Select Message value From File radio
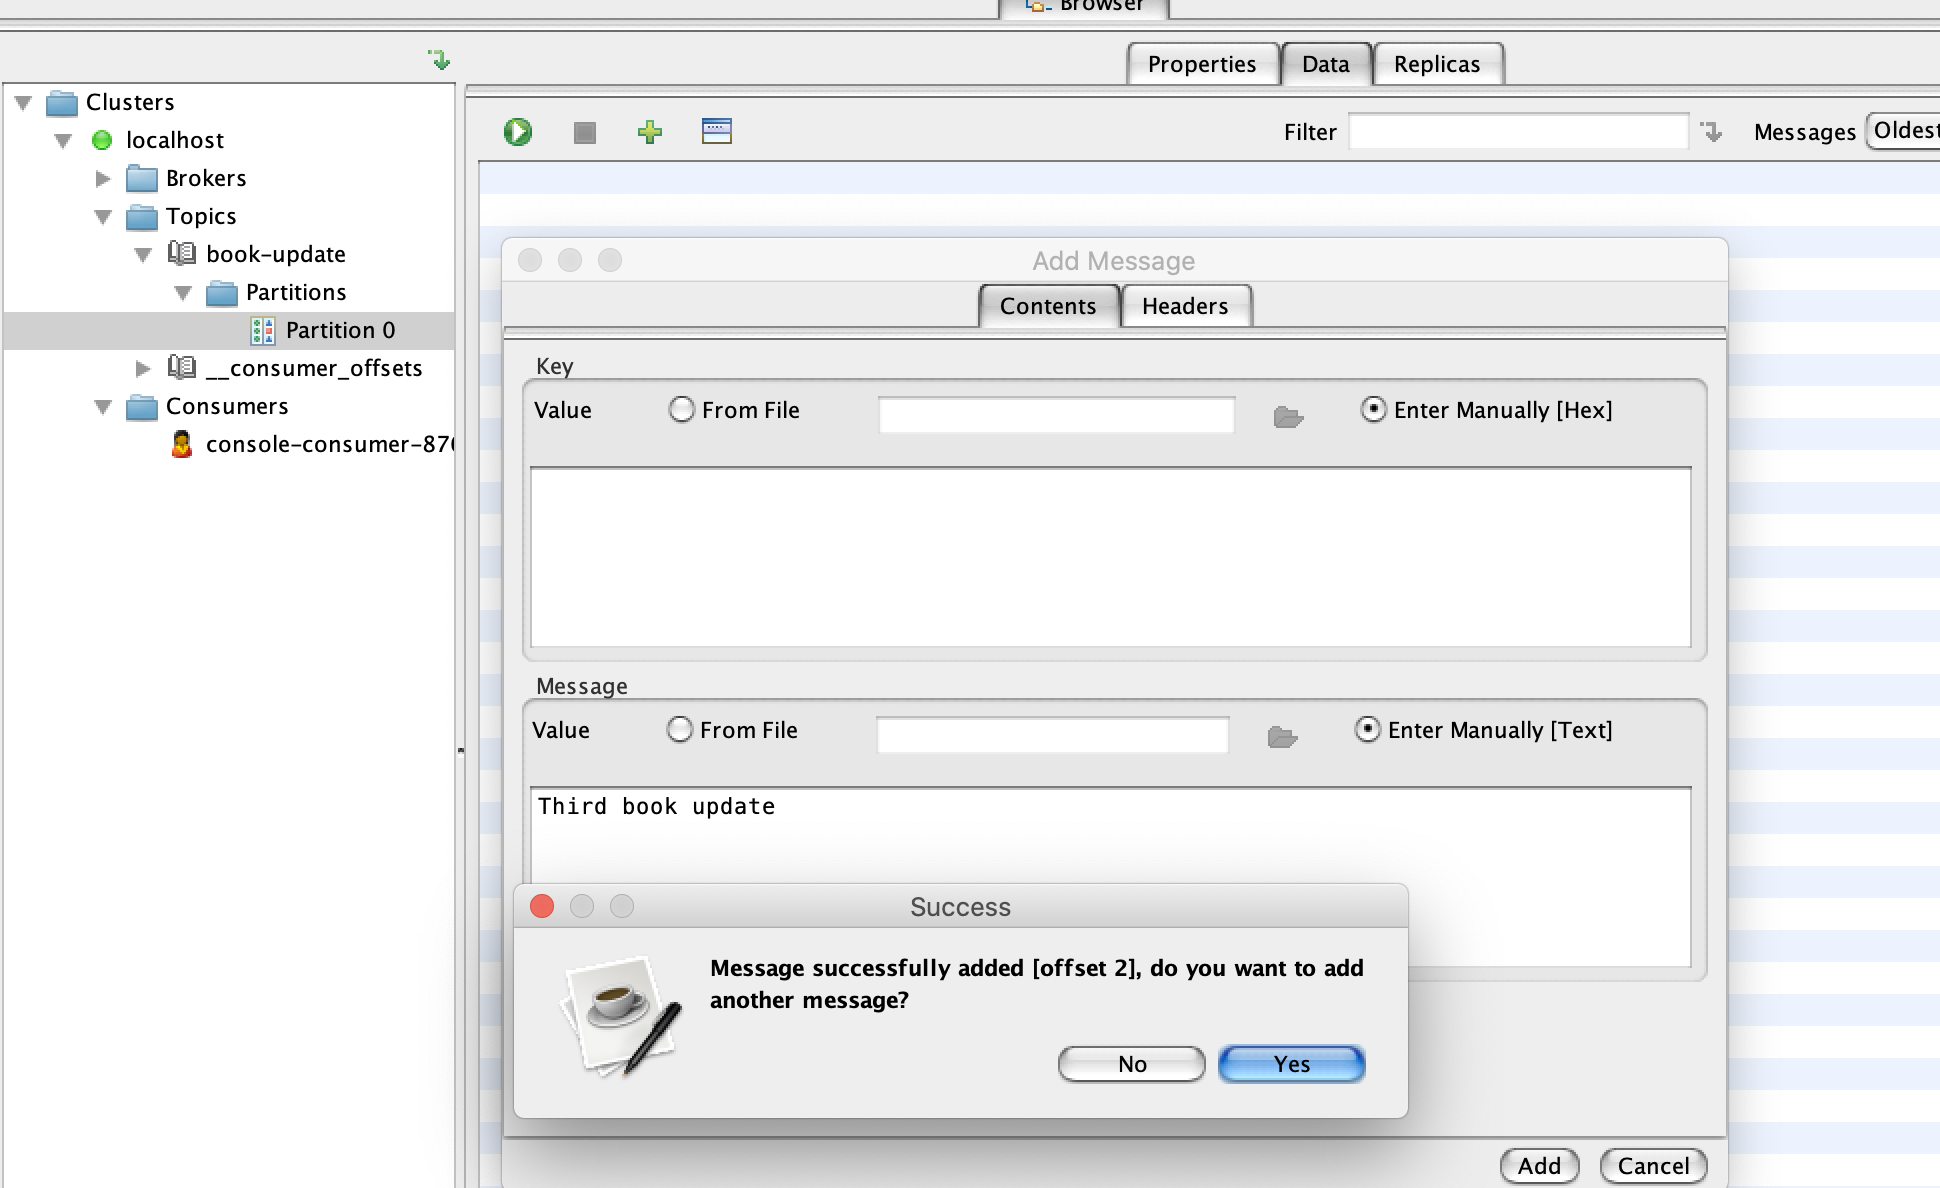 click(x=680, y=730)
